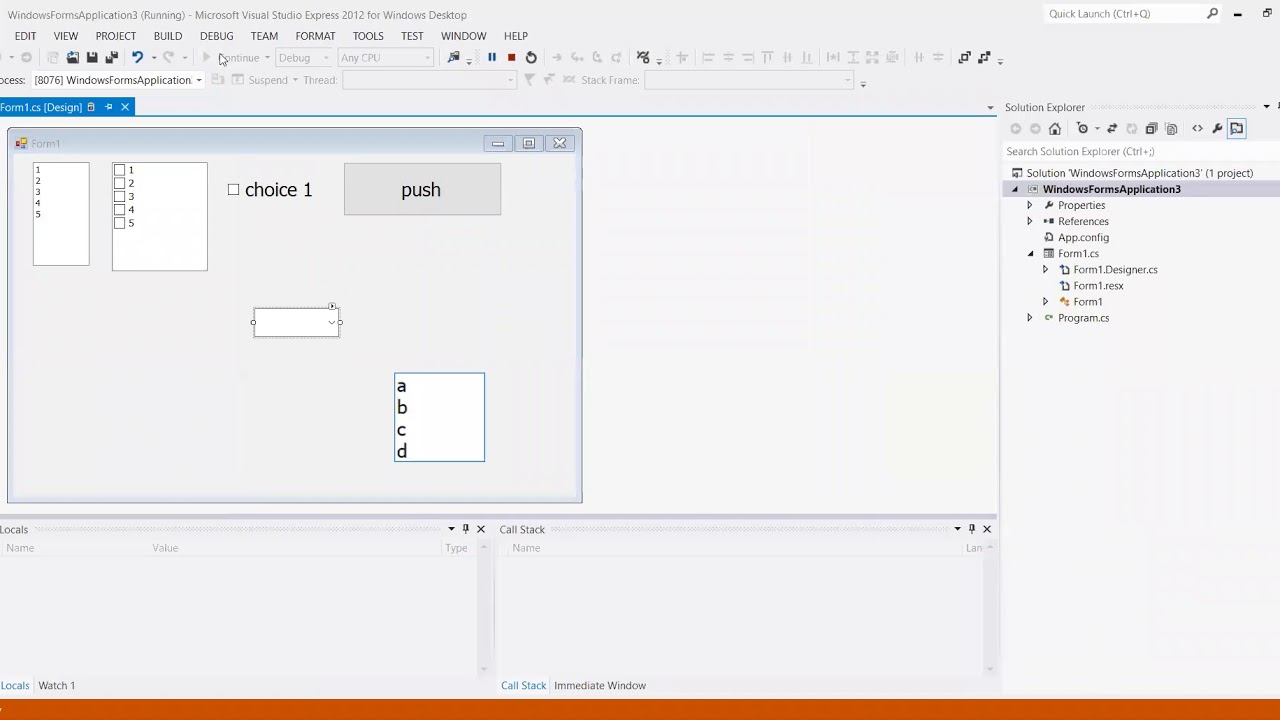This screenshot has height=720, width=1280.
Task: Open the HELP menu
Action: click(x=516, y=36)
